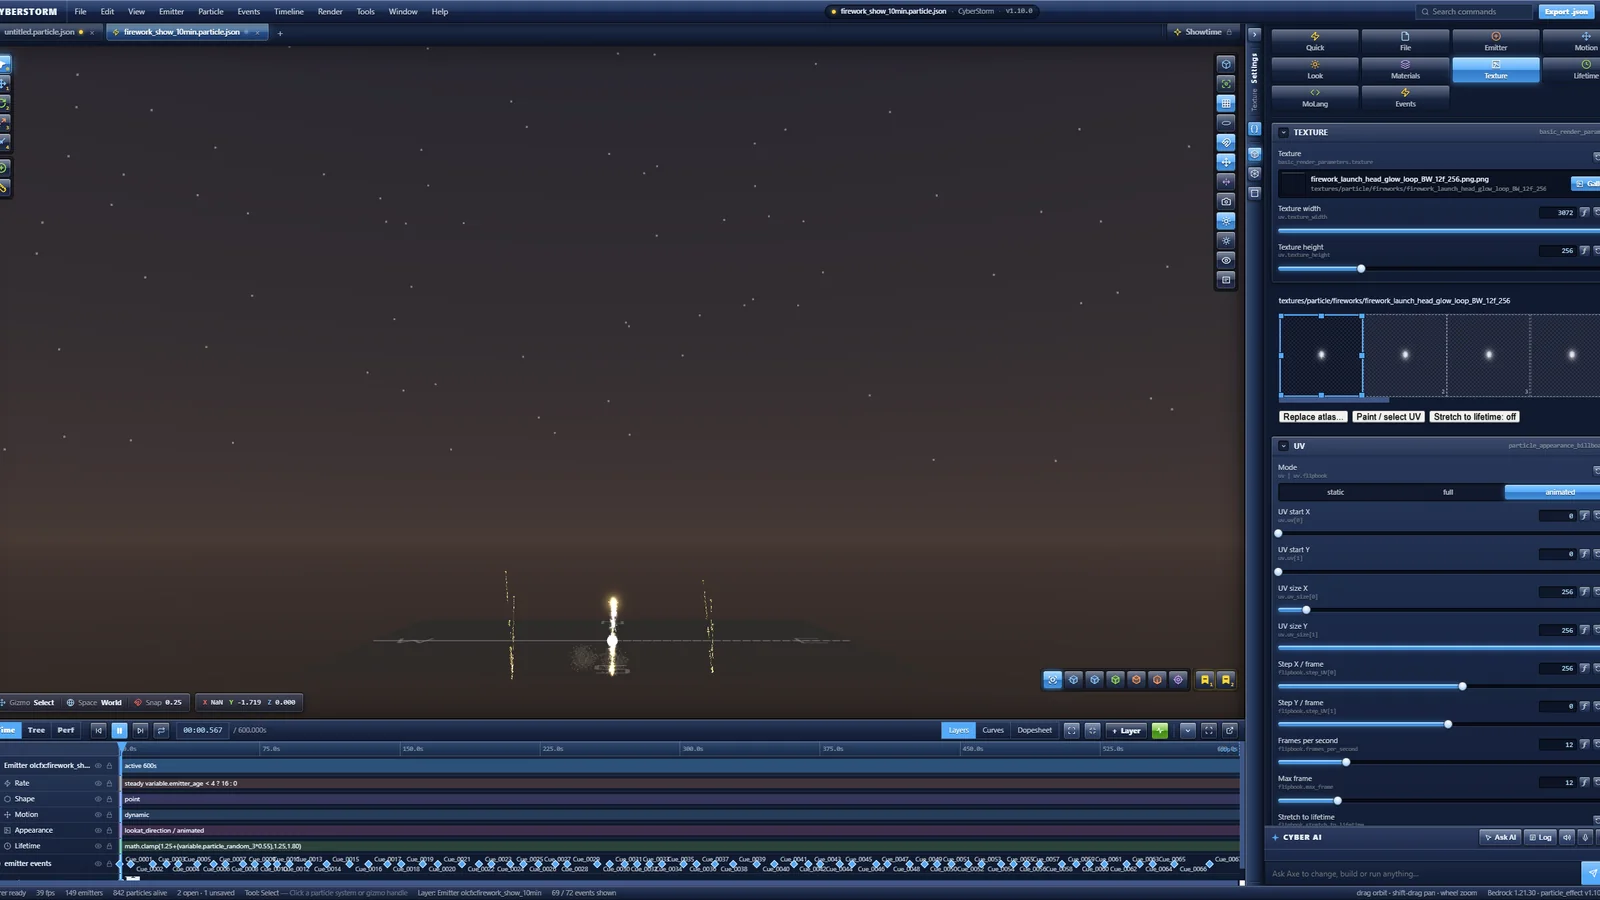Open the Timeline menu
Image resolution: width=1600 pixels, height=900 pixels.
(289, 12)
